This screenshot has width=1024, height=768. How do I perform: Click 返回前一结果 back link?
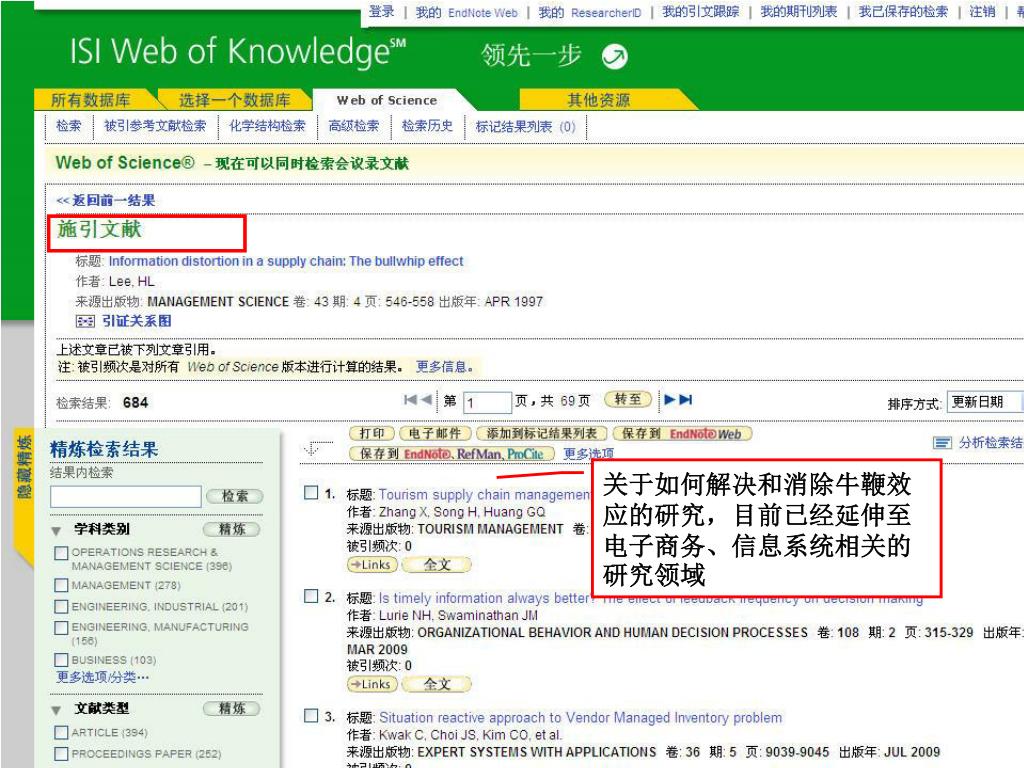tap(106, 200)
